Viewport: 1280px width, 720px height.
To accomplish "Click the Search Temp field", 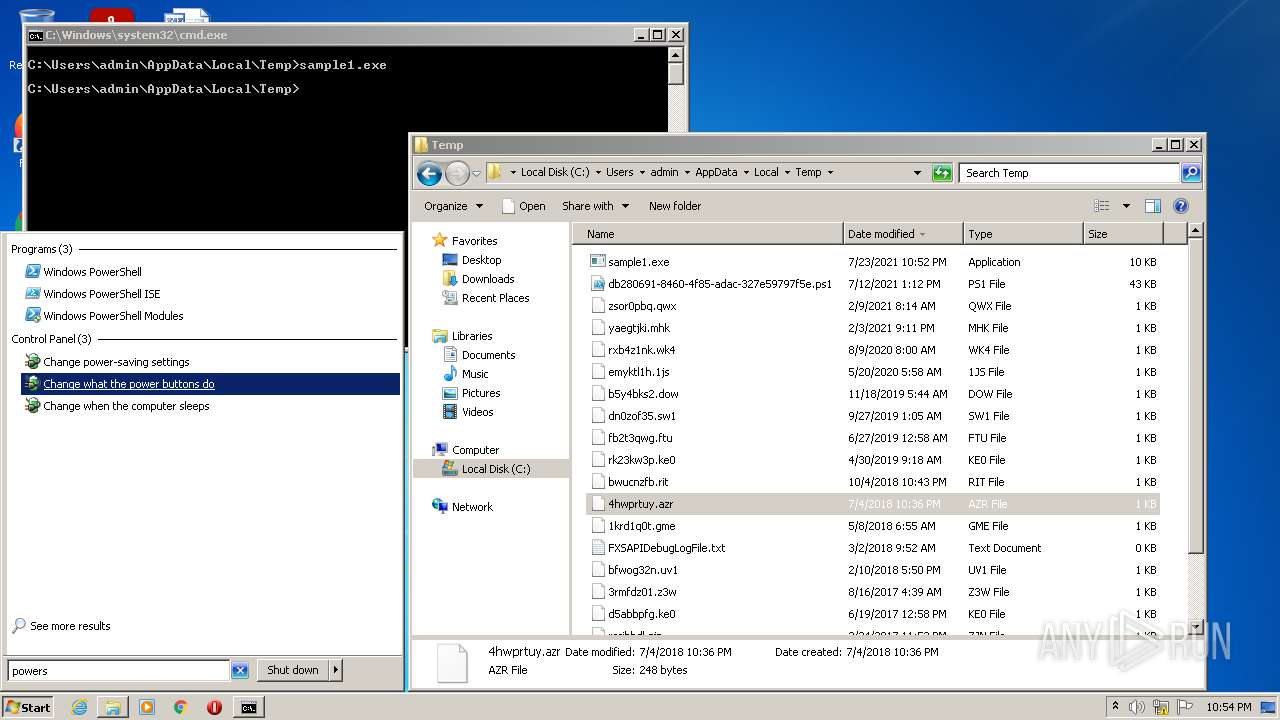I will (1070, 173).
